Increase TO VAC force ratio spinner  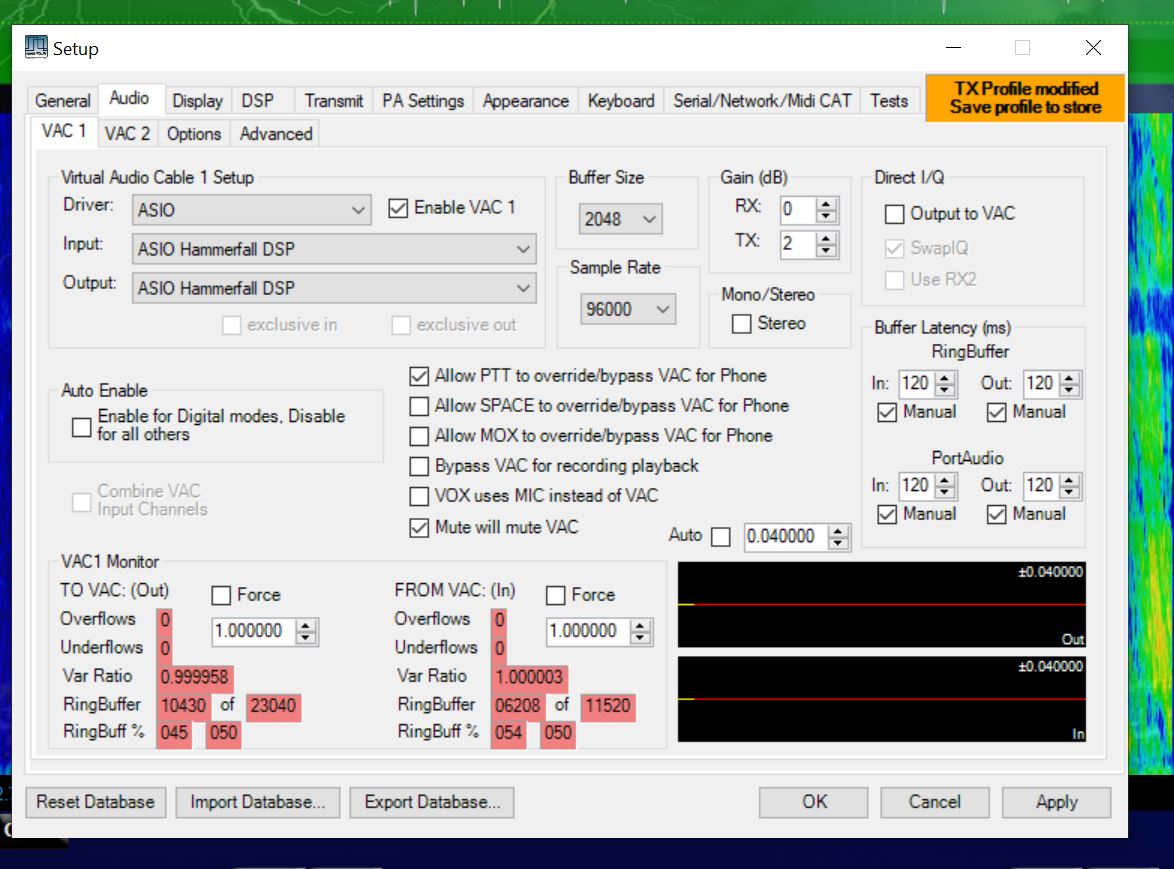click(x=305, y=625)
